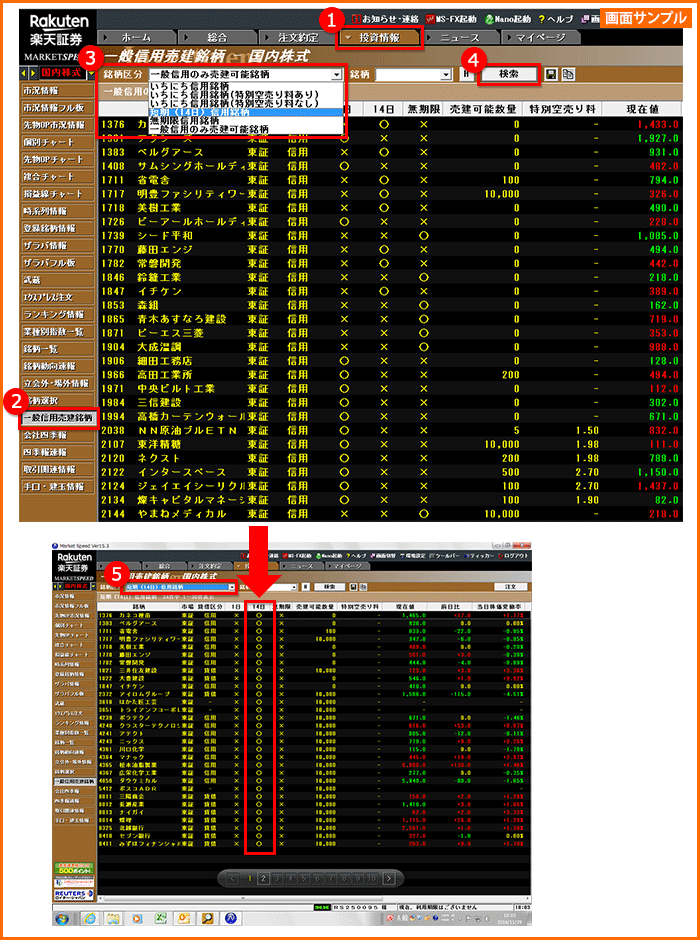Image resolution: width=700 pixels, height=940 pixels.
Task: Click the 売建可能数量 column header in top window
Action: tap(482, 109)
